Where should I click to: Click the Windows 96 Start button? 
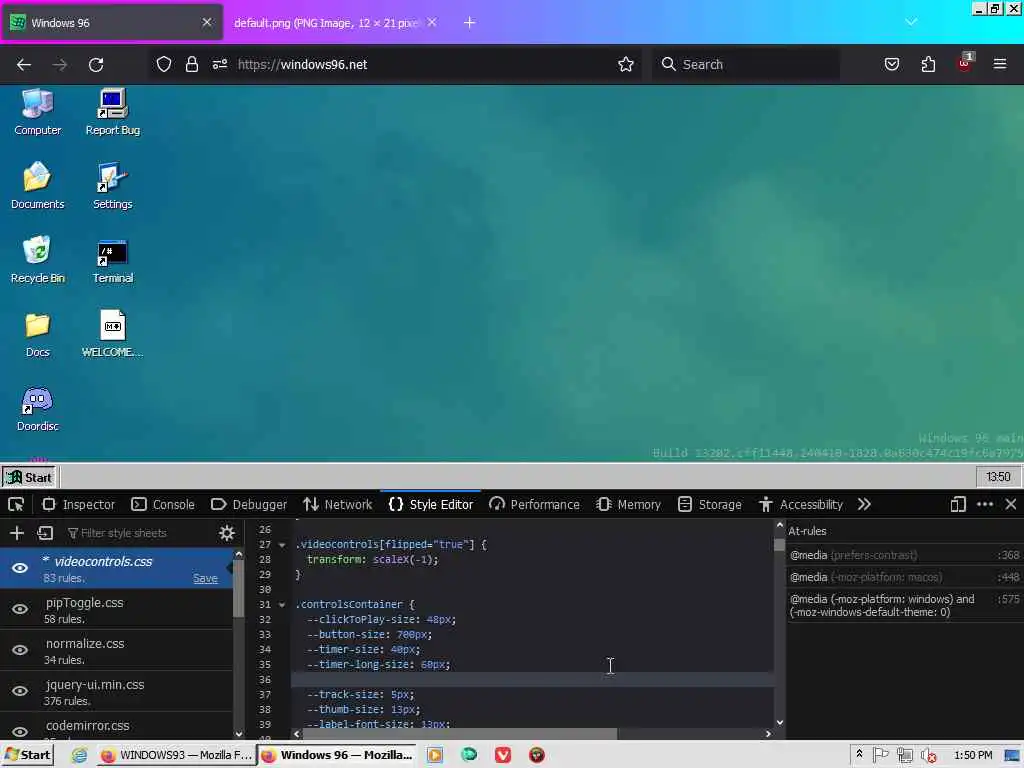pyautogui.click(x=29, y=477)
